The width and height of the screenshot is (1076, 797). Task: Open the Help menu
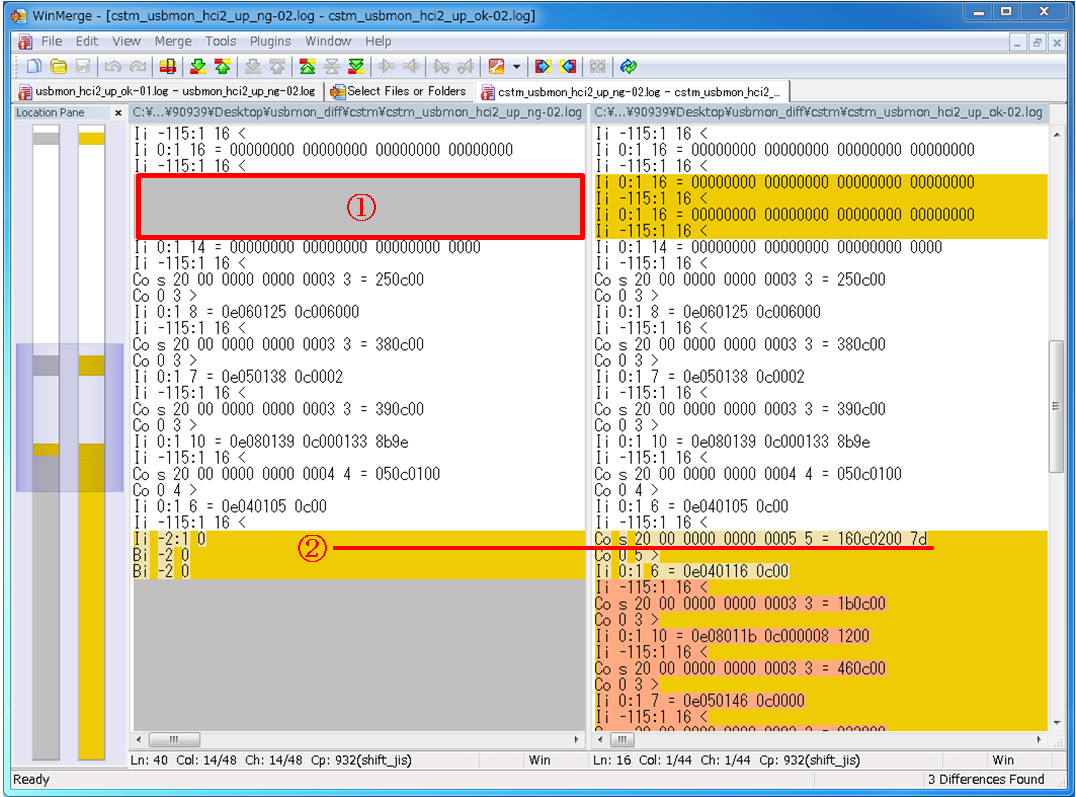(x=378, y=41)
